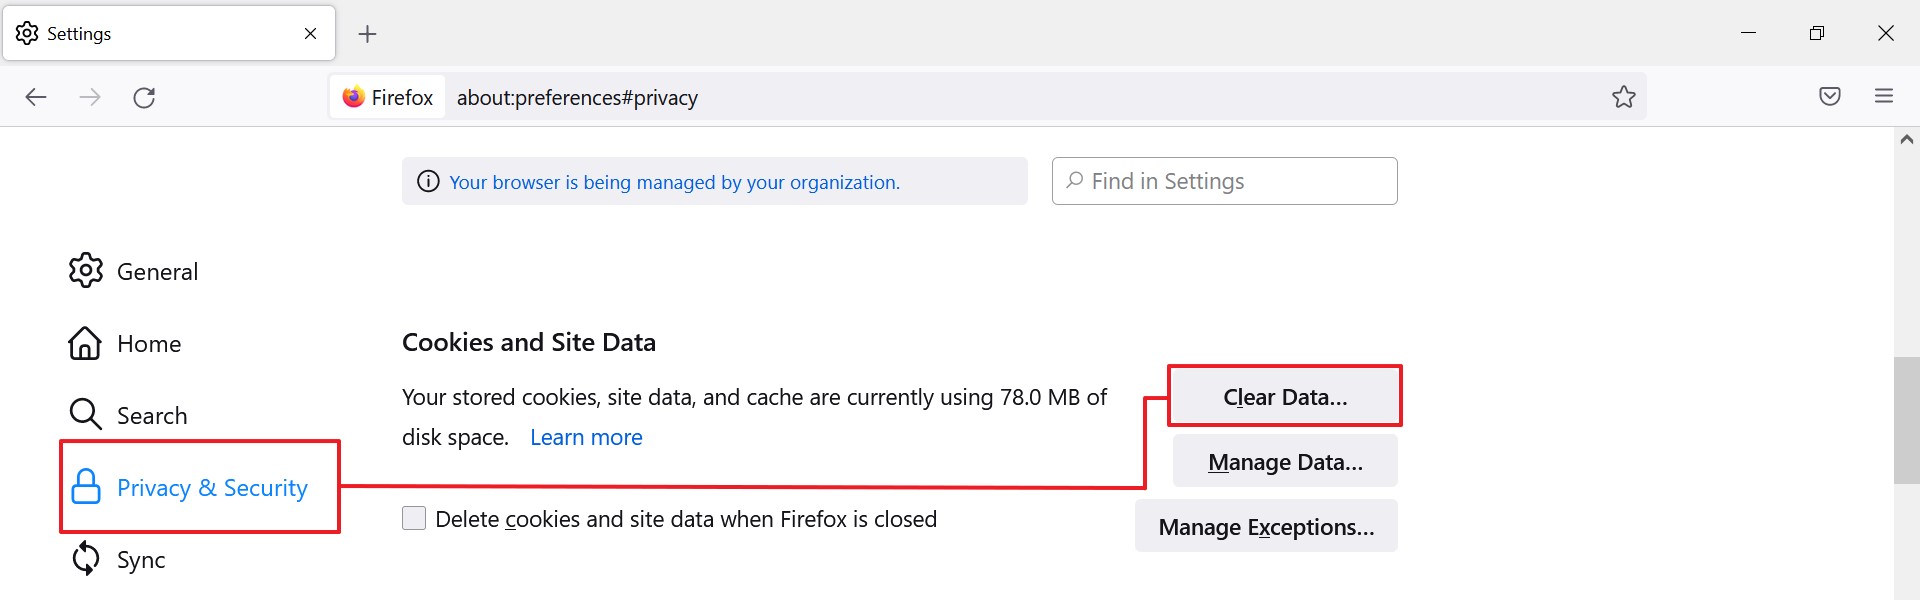Switch to the Settings browser tab
Viewport: 1922px width, 600px height.
tap(160, 34)
